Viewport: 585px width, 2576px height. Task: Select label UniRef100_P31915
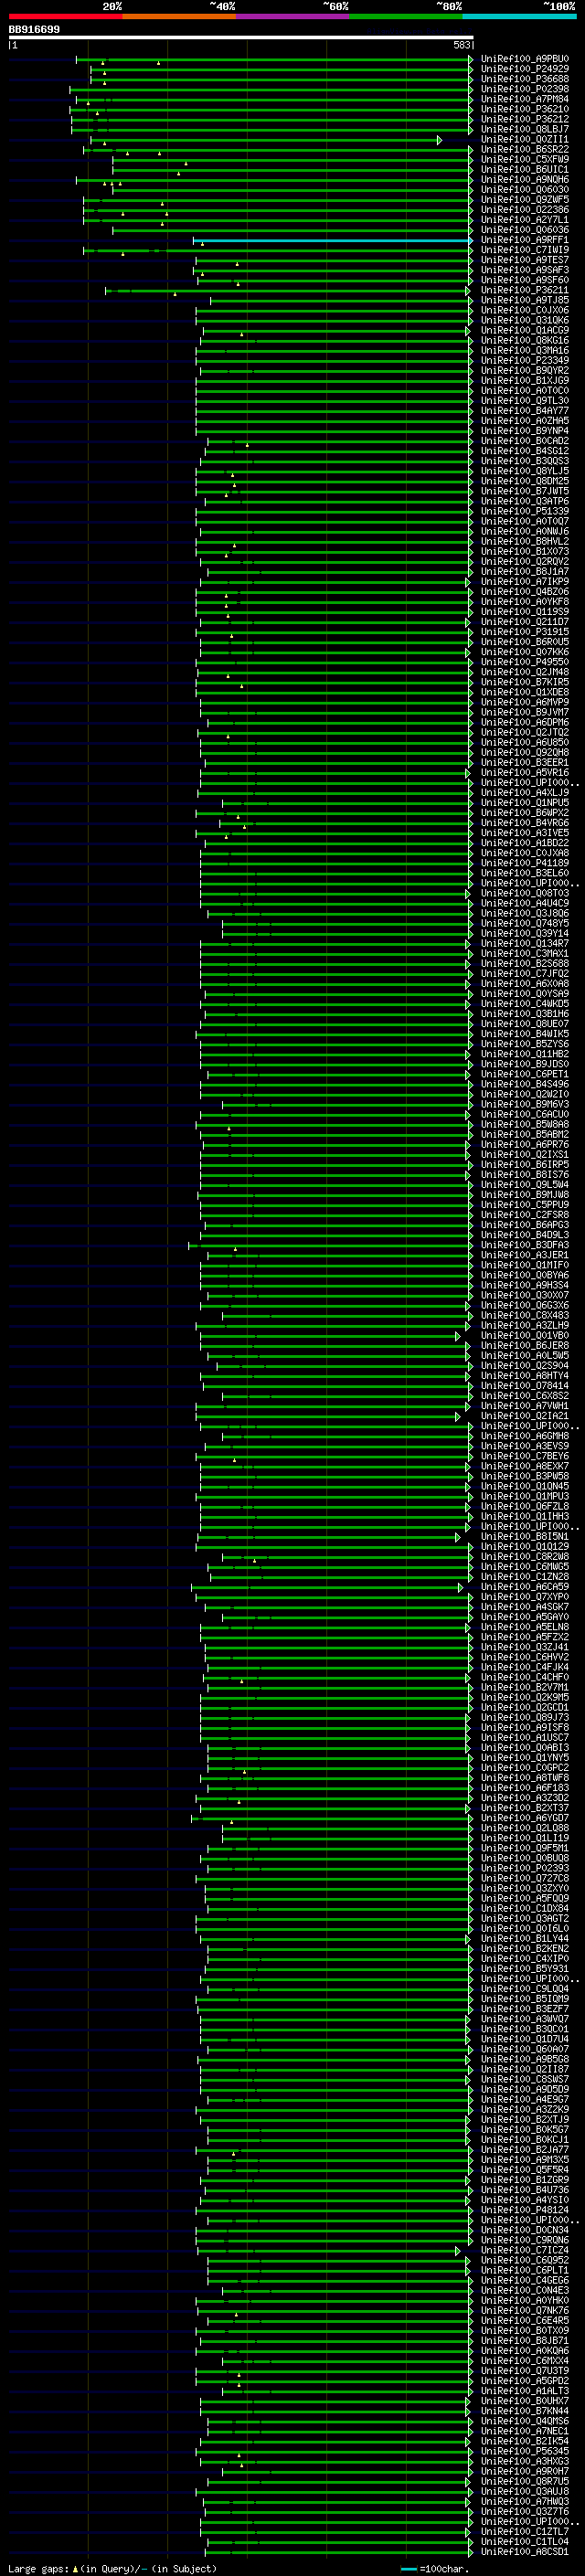coord(524,632)
